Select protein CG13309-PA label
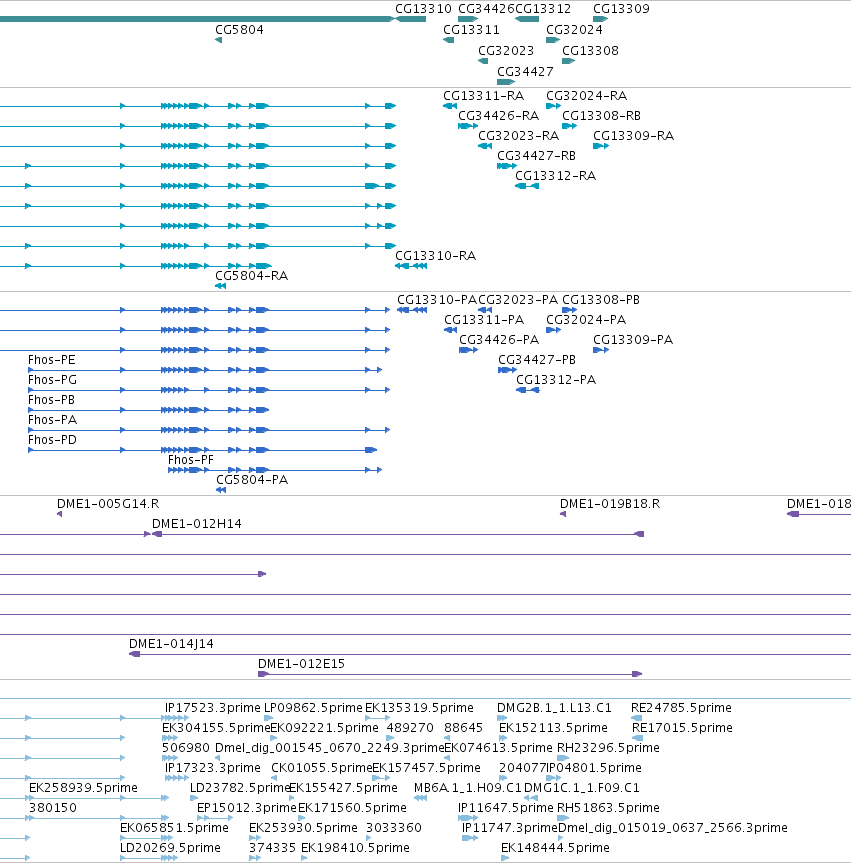 [x=632, y=340]
